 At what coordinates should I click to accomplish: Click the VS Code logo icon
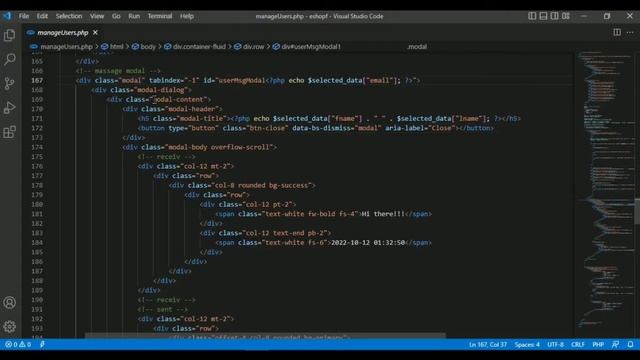(x=7, y=16)
